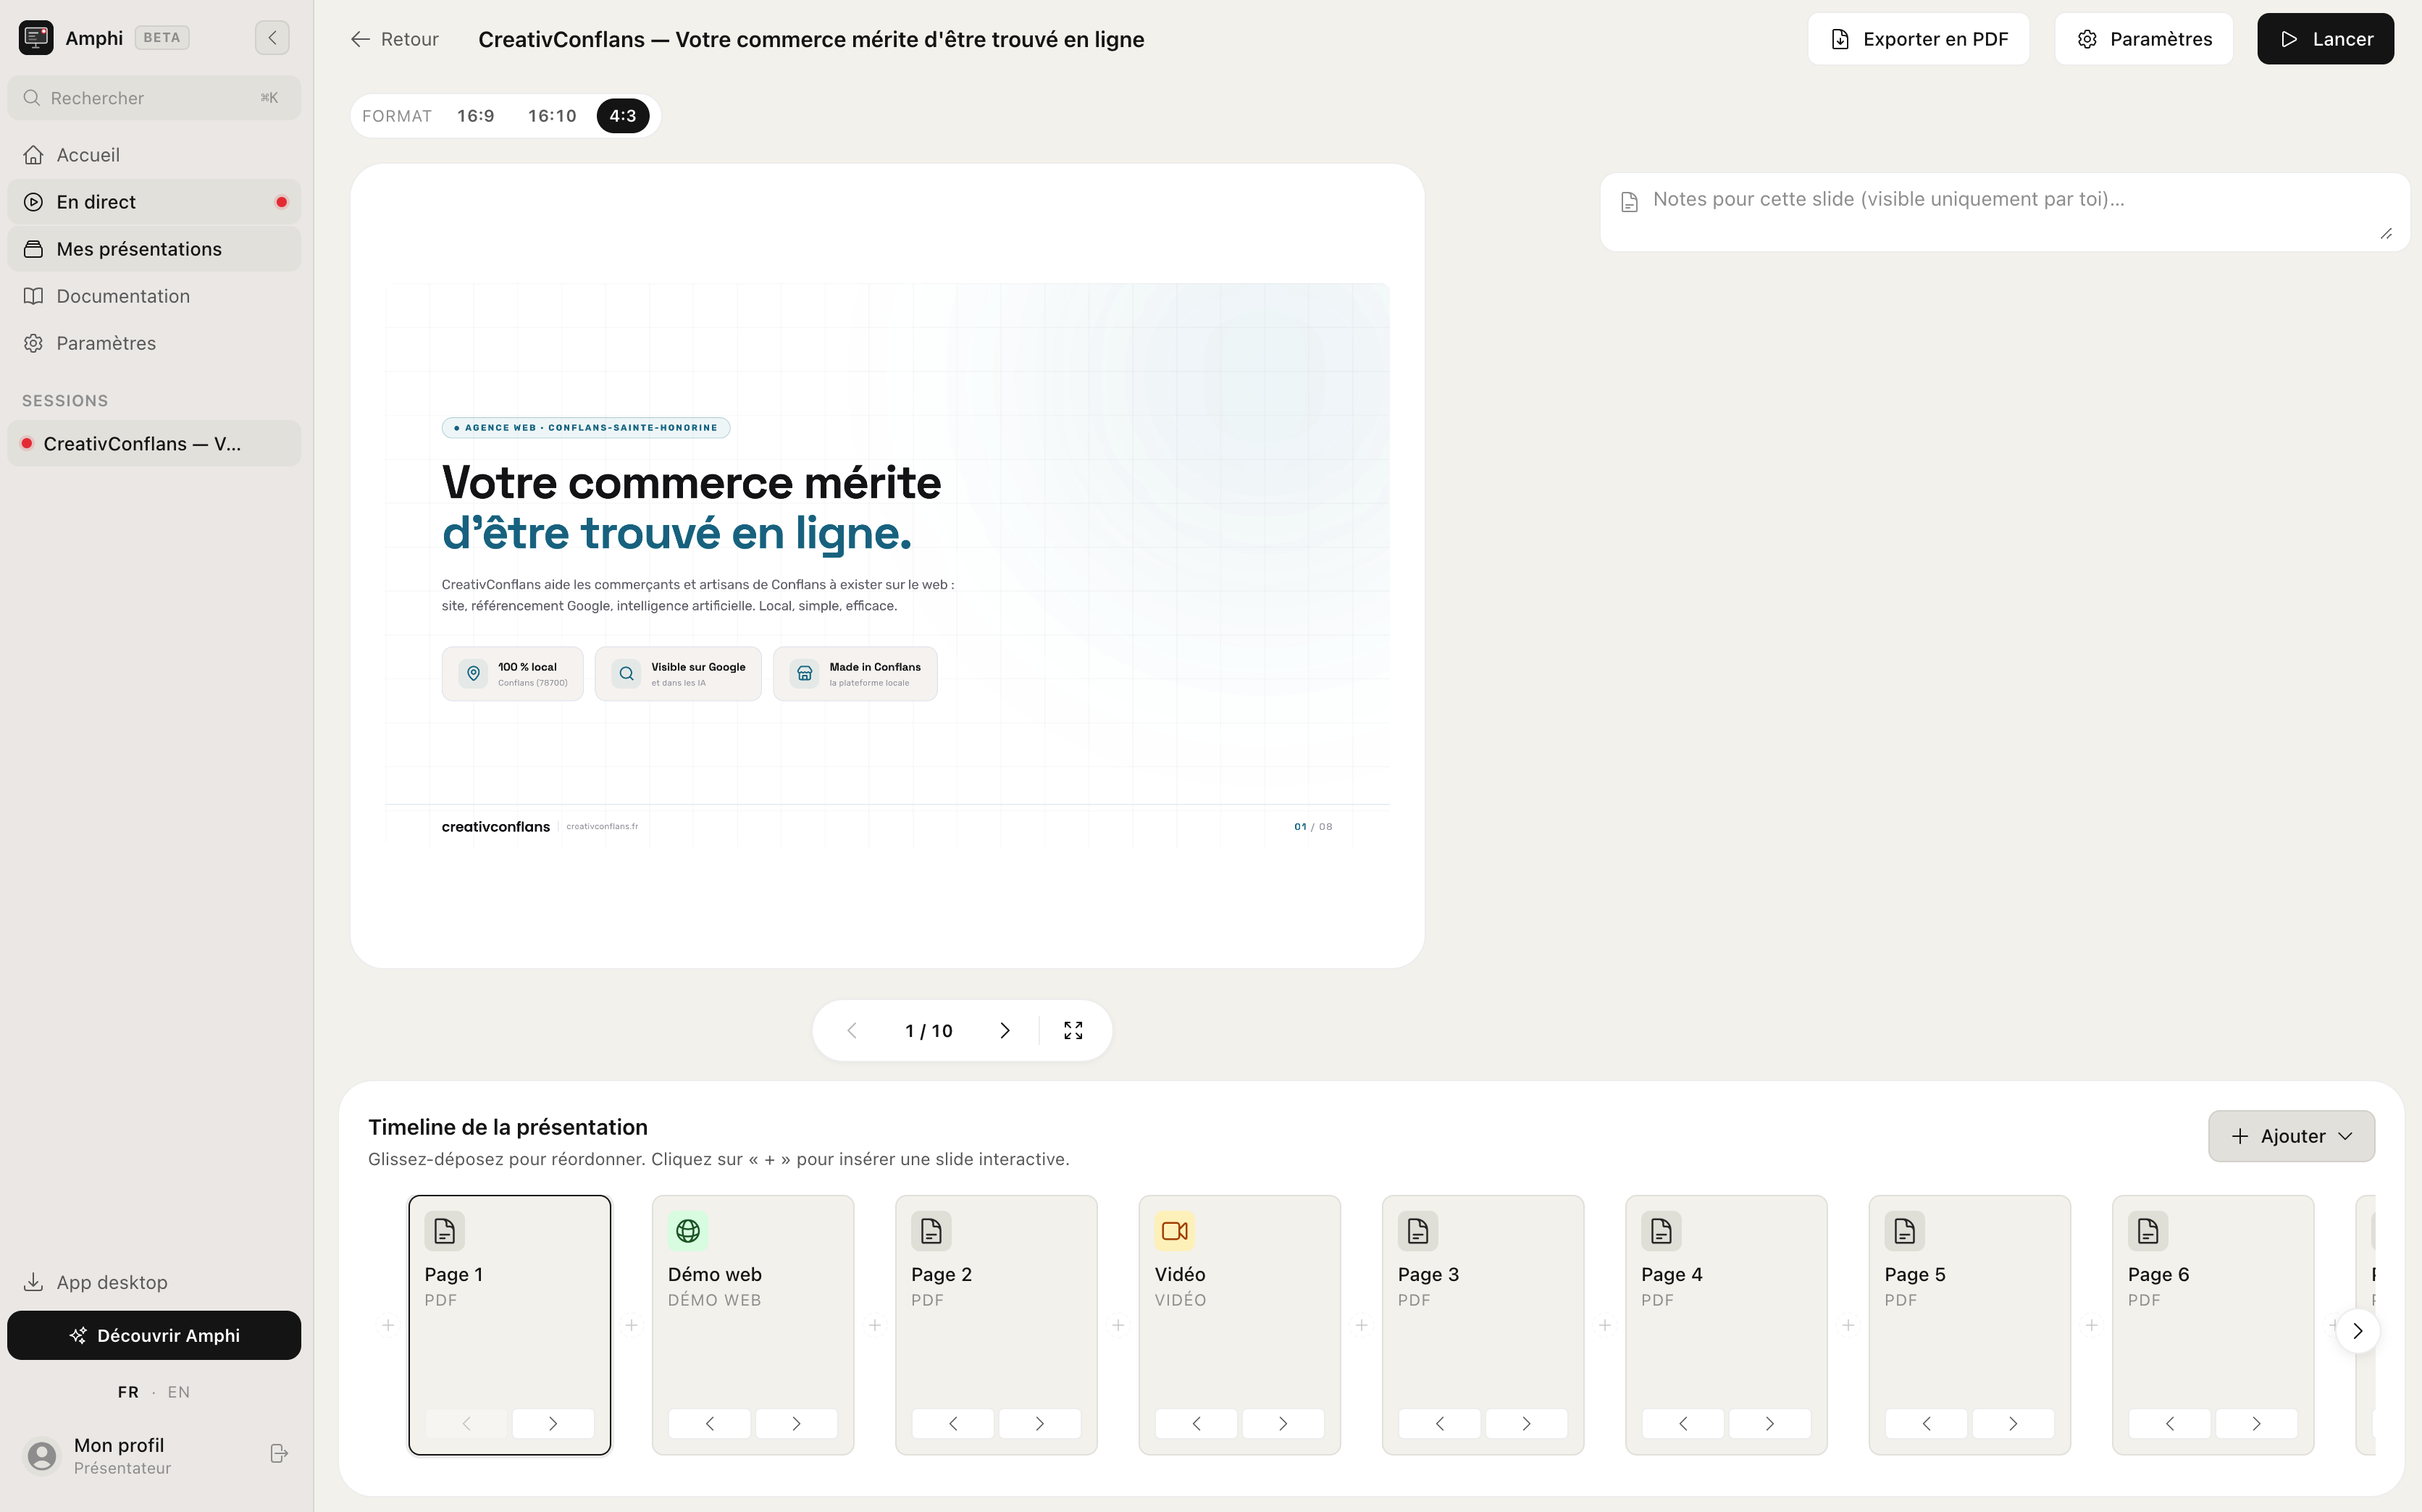
Task: Focus the slide notes text field
Action: 2004,212
